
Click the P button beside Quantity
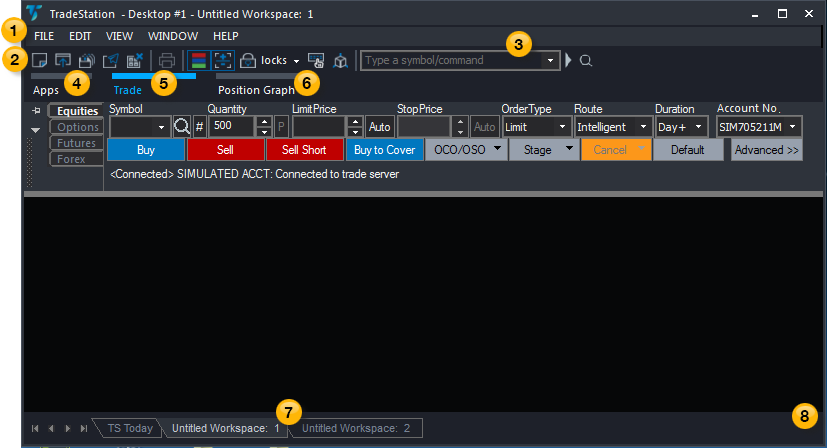click(x=281, y=127)
